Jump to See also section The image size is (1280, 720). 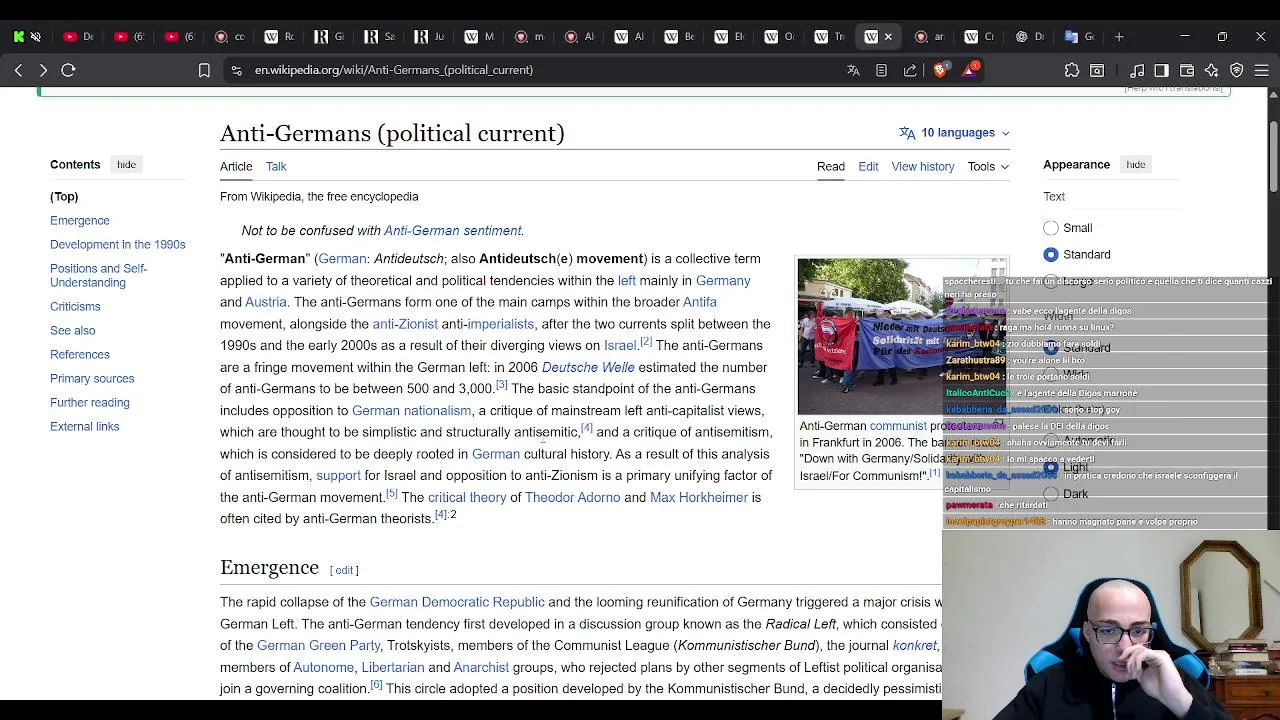(x=73, y=331)
